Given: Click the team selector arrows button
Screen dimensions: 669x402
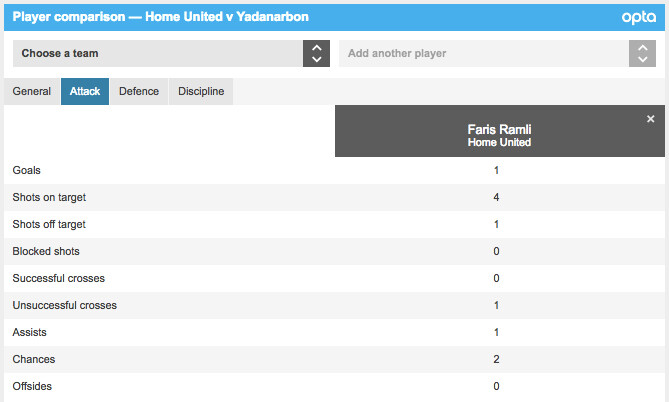Looking at the screenshot, I should click(x=316, y=53).
